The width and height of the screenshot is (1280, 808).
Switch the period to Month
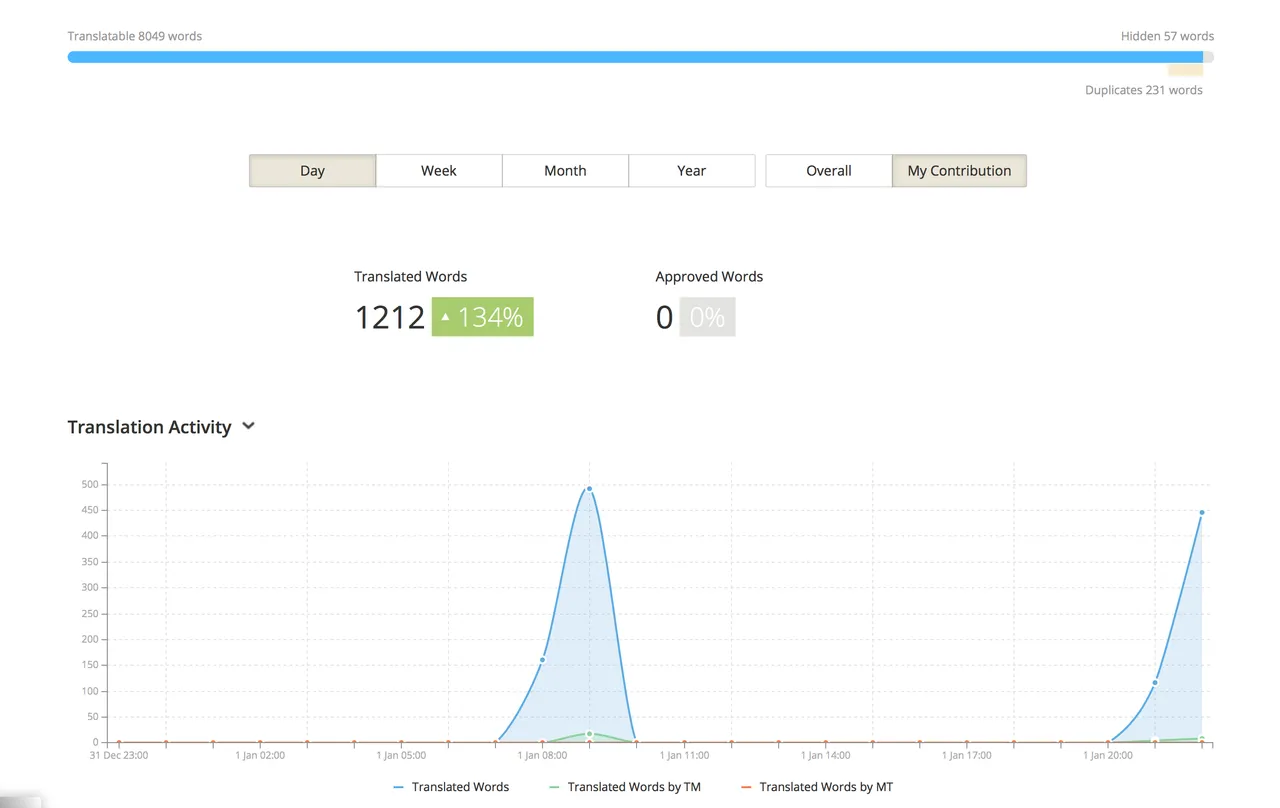point(565,170)
